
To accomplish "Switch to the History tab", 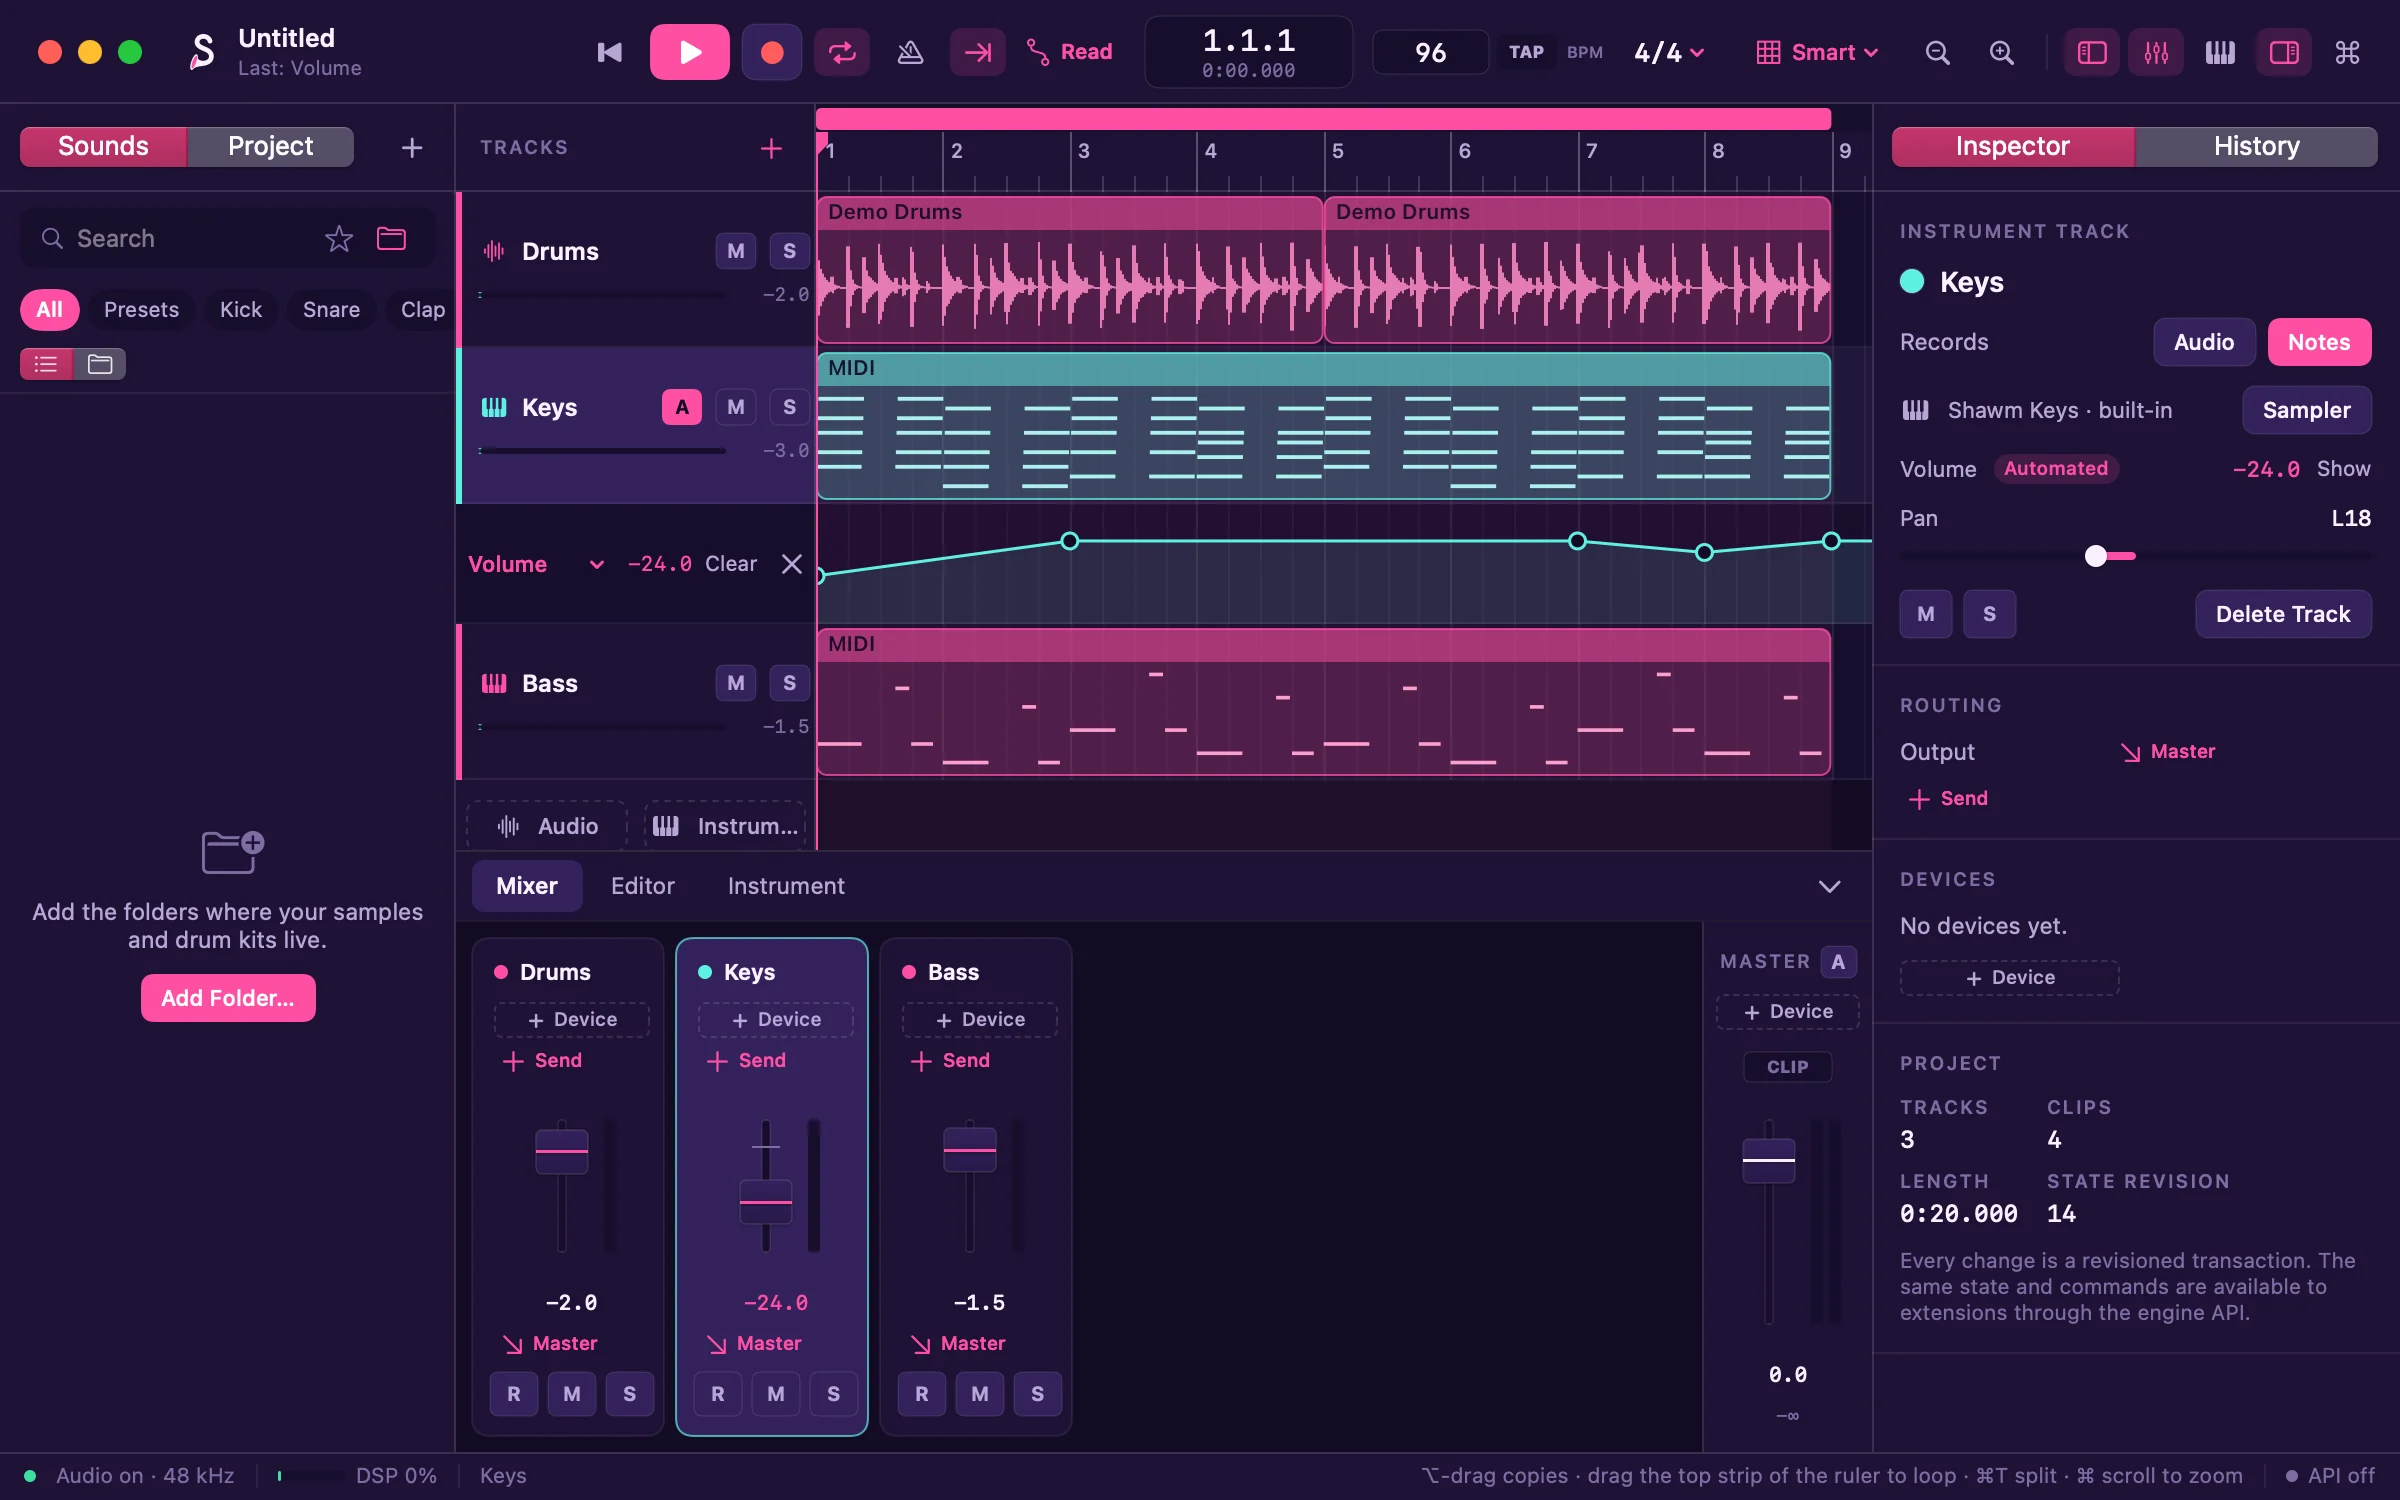I will [x=2256, y=146].
